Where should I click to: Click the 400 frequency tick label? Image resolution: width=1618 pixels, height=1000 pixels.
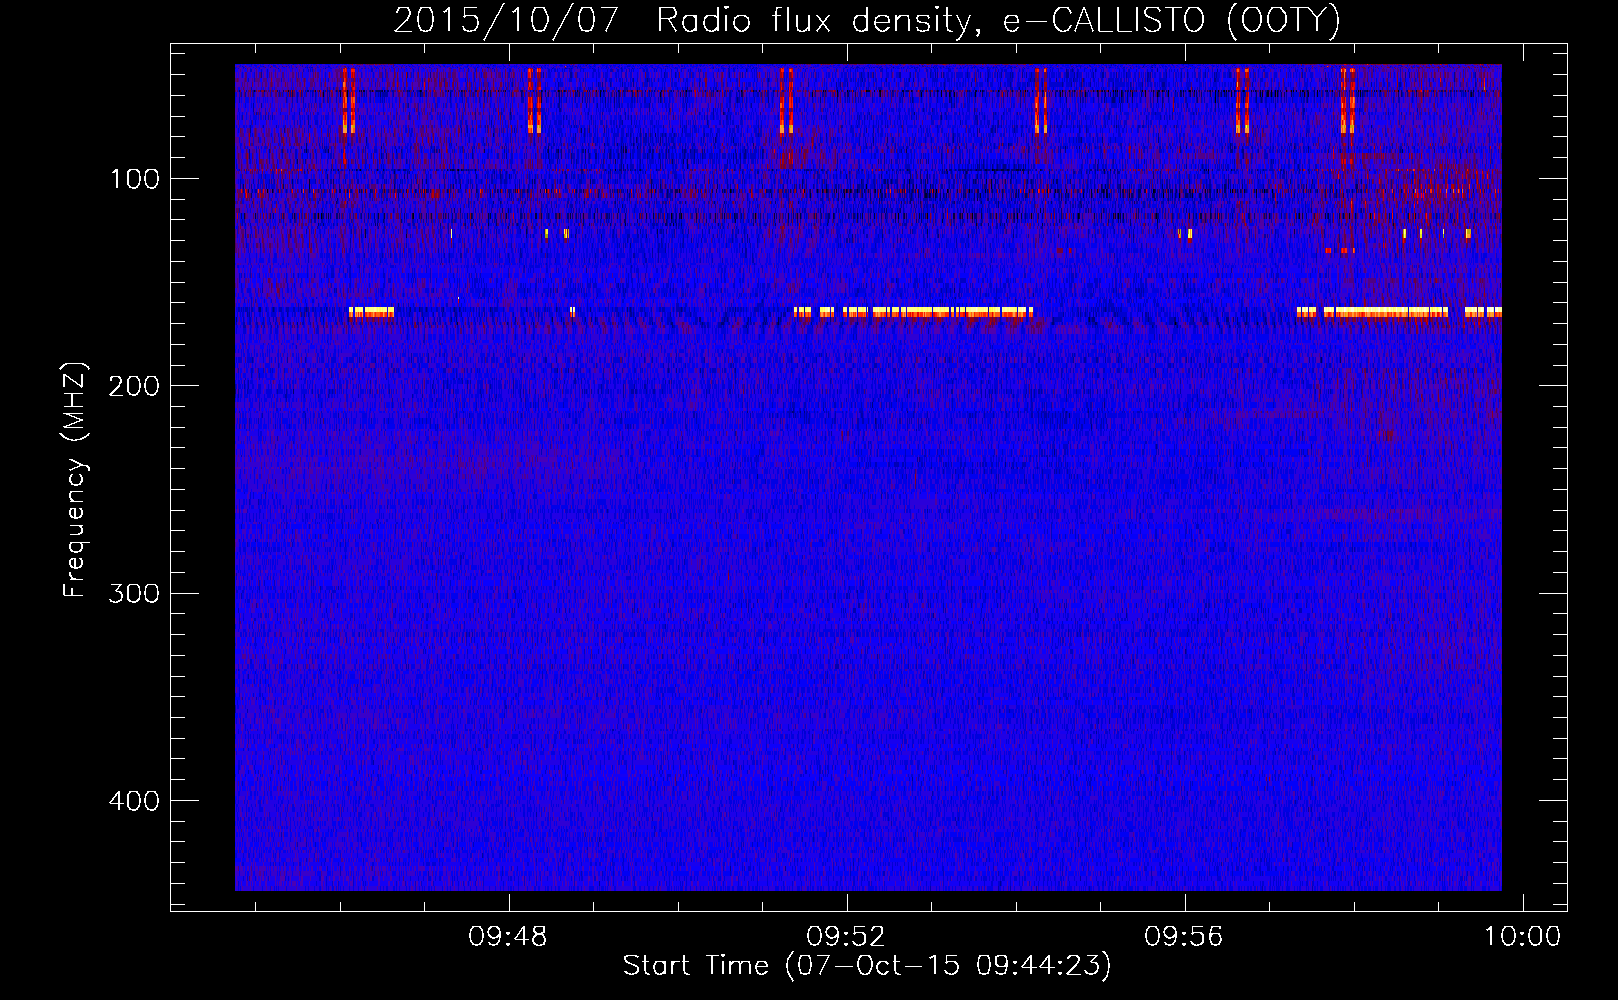coord(134,801)
